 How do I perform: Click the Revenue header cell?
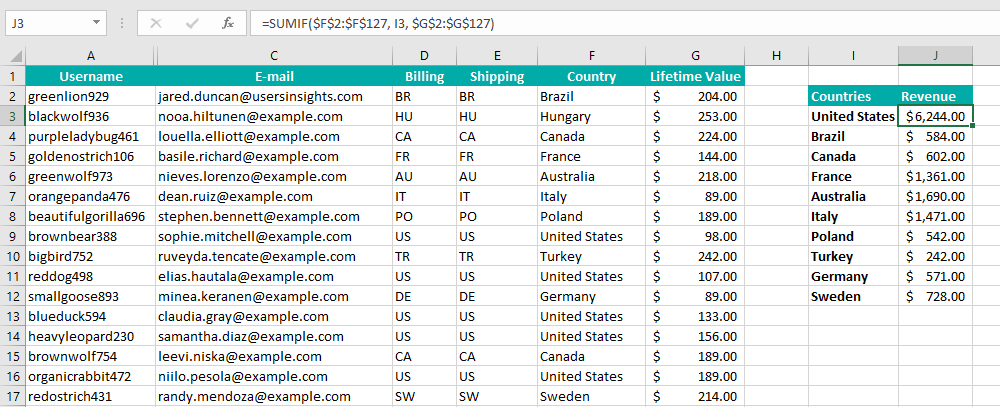[936, 96]
